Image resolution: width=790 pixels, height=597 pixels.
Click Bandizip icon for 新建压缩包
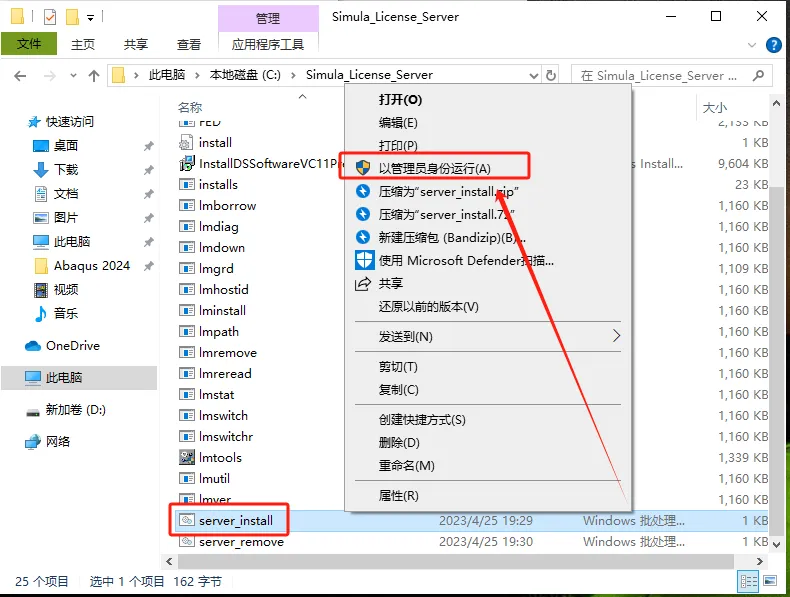click(363, 237)
